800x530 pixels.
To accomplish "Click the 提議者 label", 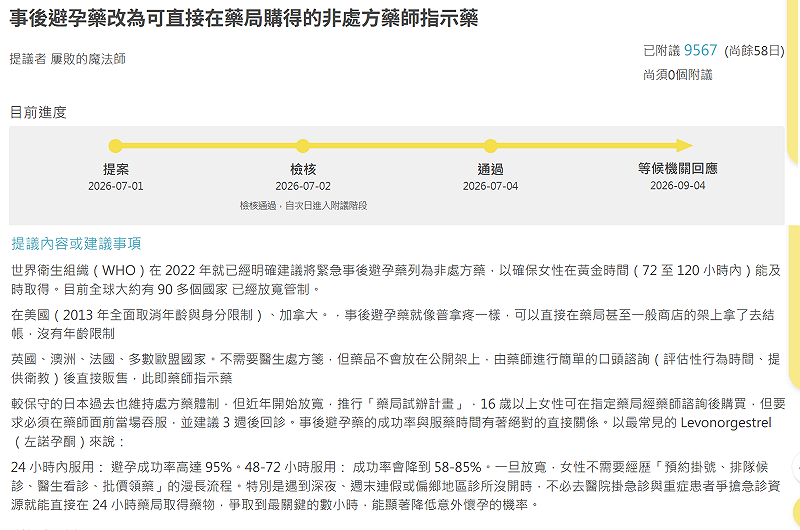I will pyautogui.click(x=28, y=59).
